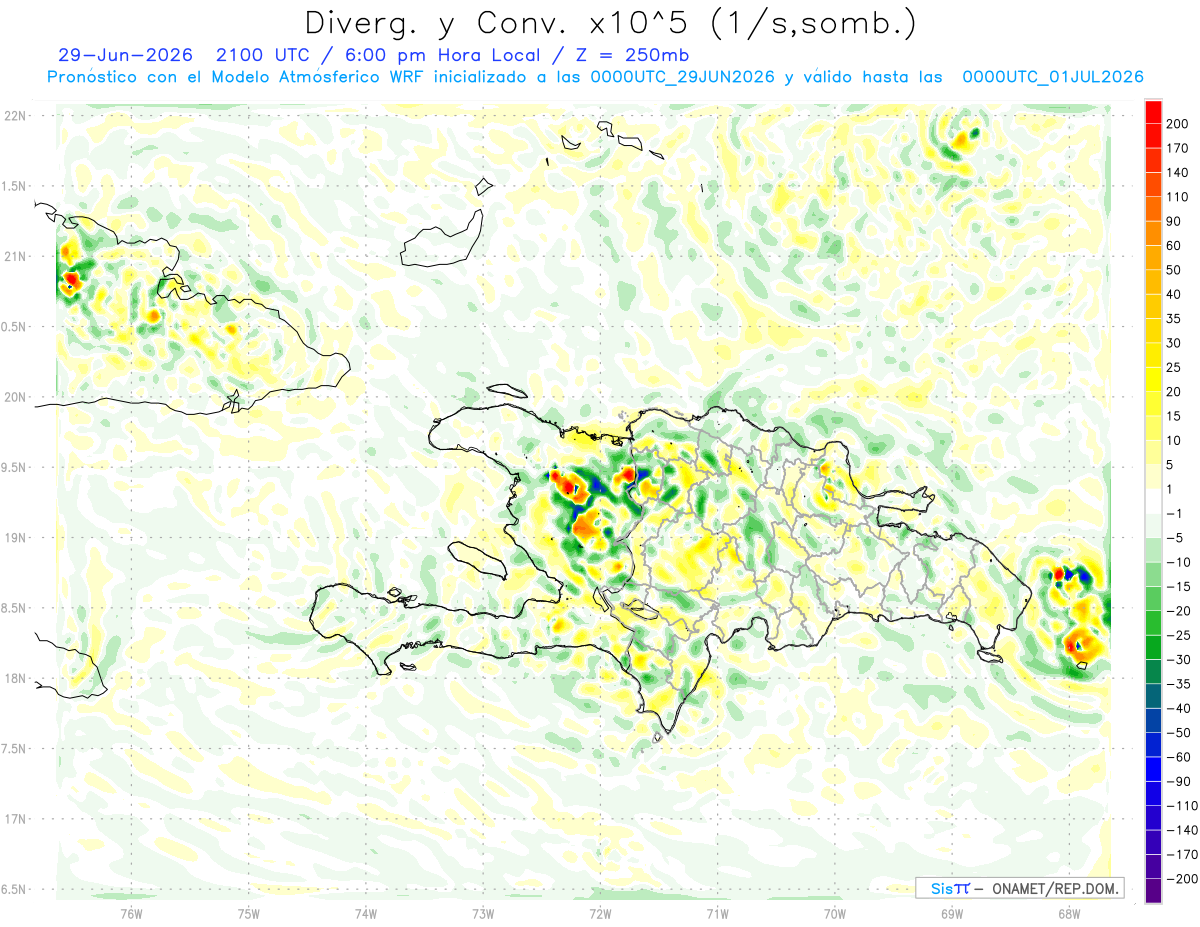Viewport: 1200px width, 927px height.
Task: Click the longitude label '70W'
Action: click(835, 914)
